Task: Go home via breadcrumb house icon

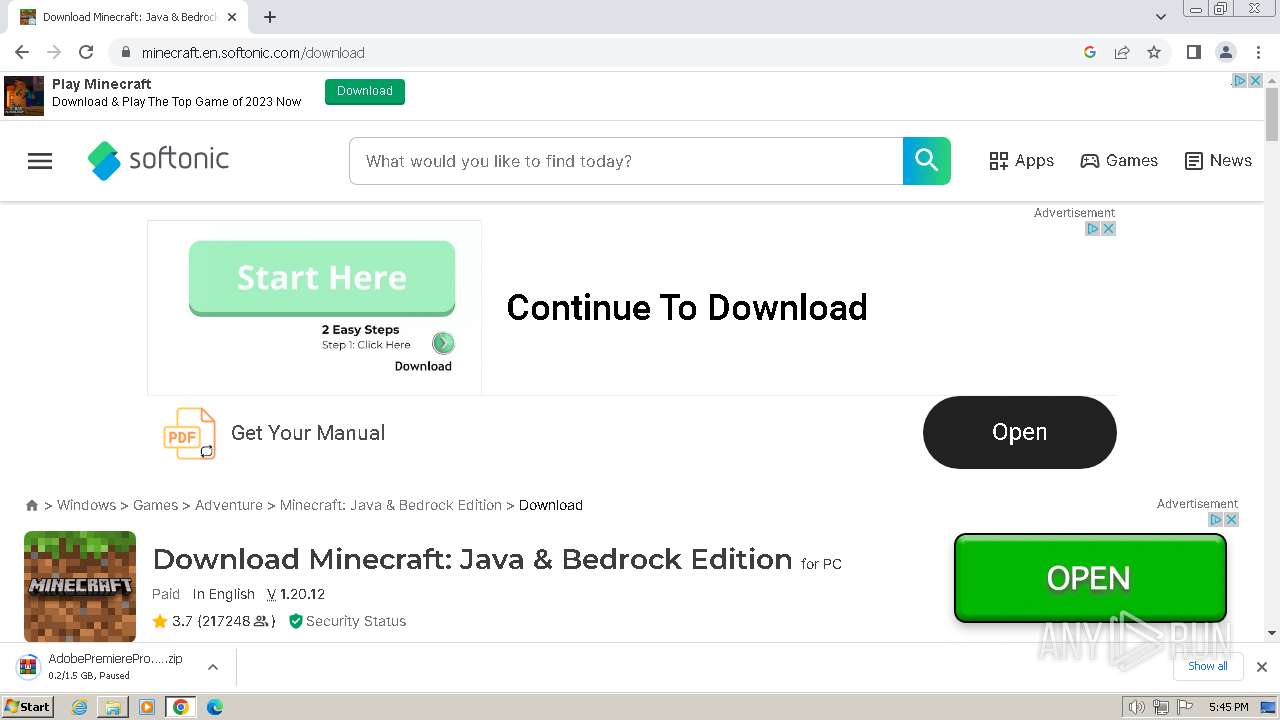Action: click(32, 505)
